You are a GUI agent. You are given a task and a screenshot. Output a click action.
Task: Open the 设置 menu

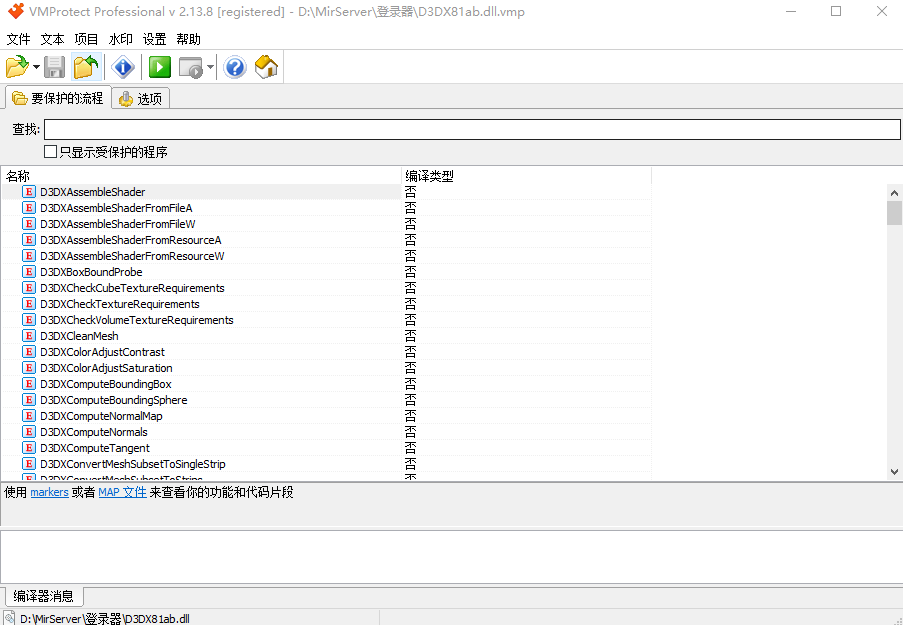(x=154, y=39)
